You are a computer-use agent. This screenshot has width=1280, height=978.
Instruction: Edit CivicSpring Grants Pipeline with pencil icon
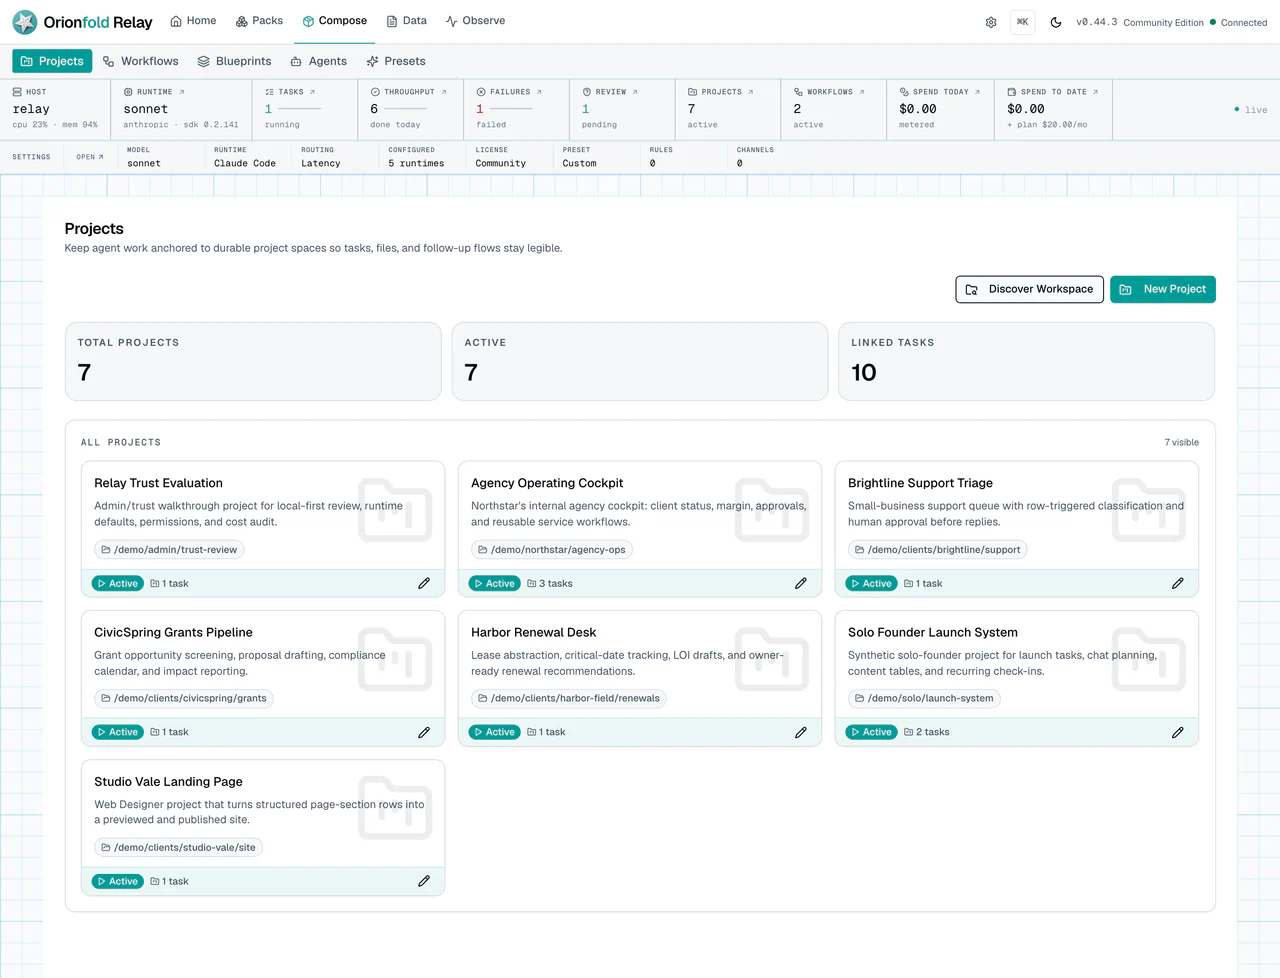click(424, 732)
